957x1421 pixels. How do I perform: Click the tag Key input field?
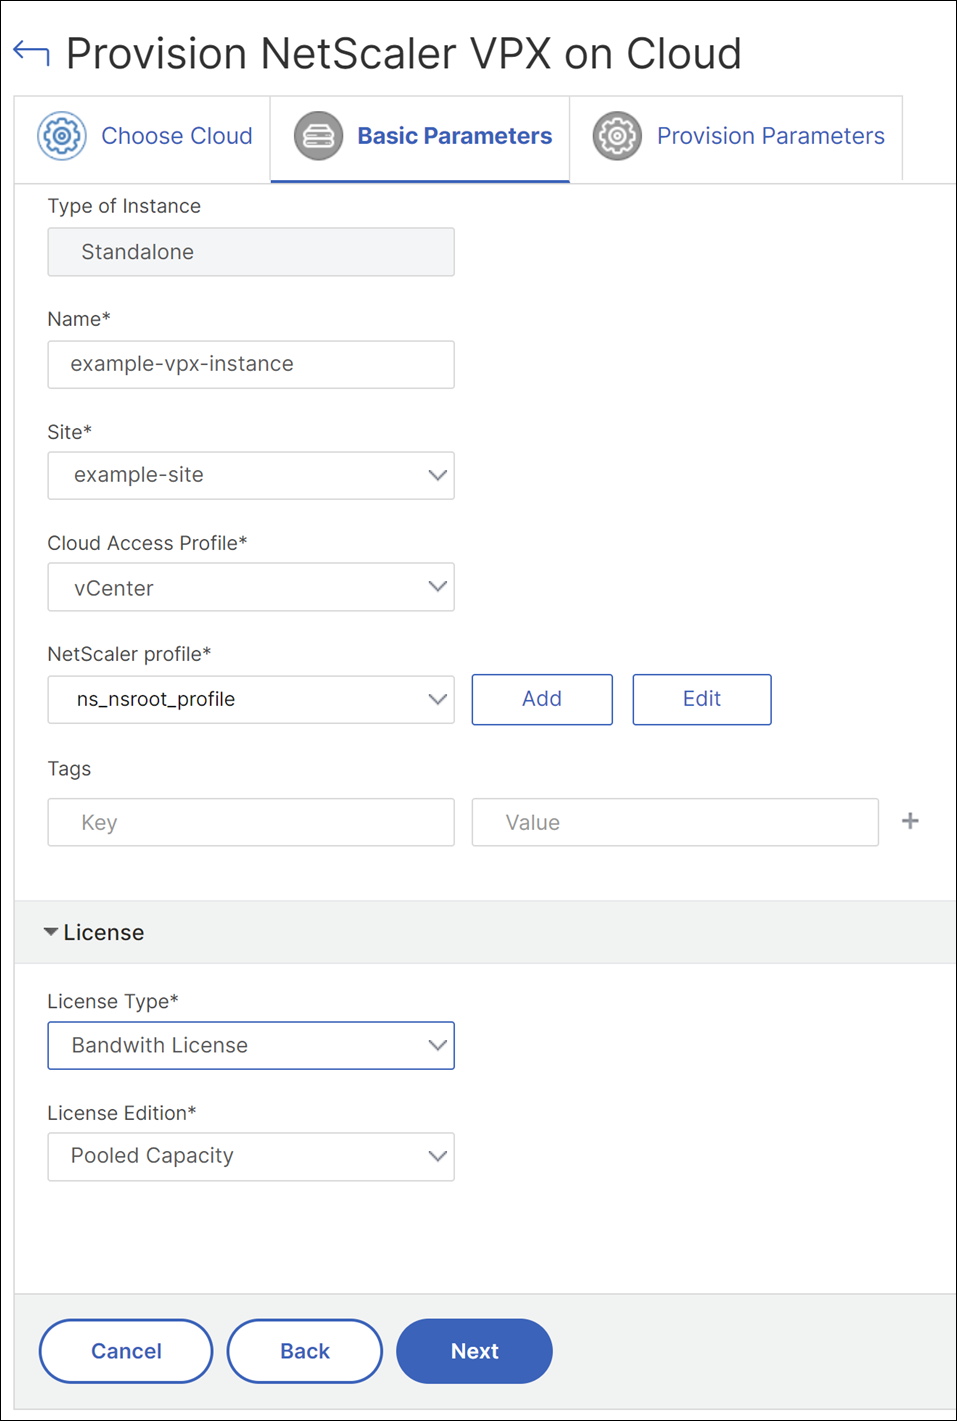coord(251,822)
